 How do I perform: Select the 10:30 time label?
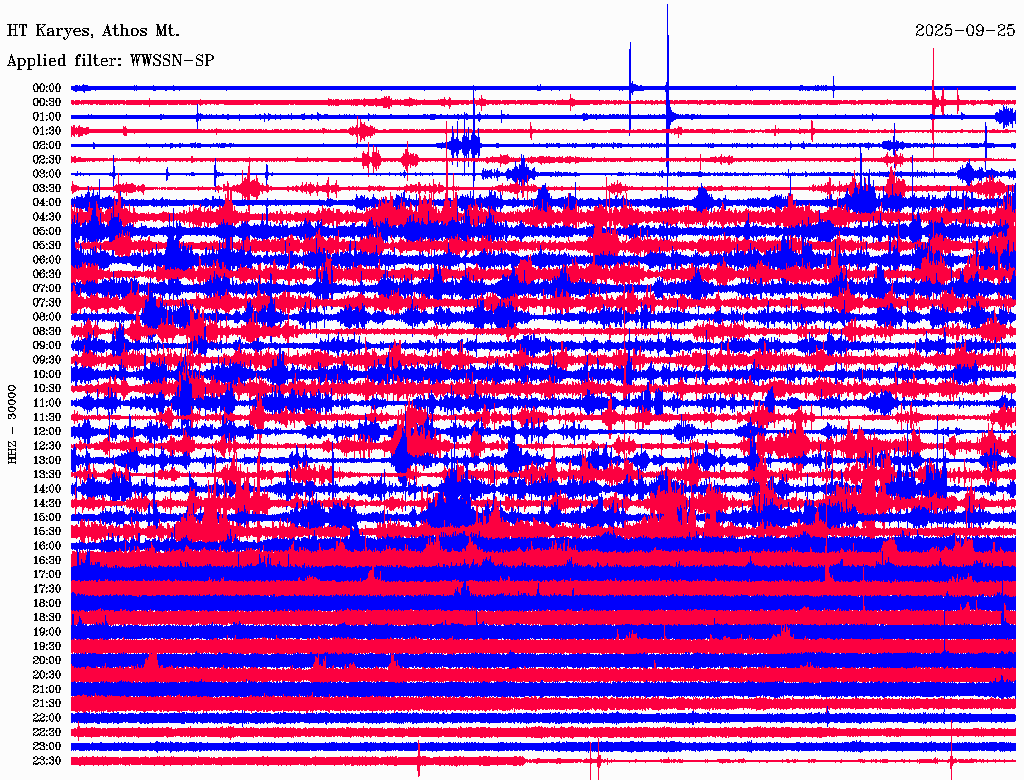(46, 389)
